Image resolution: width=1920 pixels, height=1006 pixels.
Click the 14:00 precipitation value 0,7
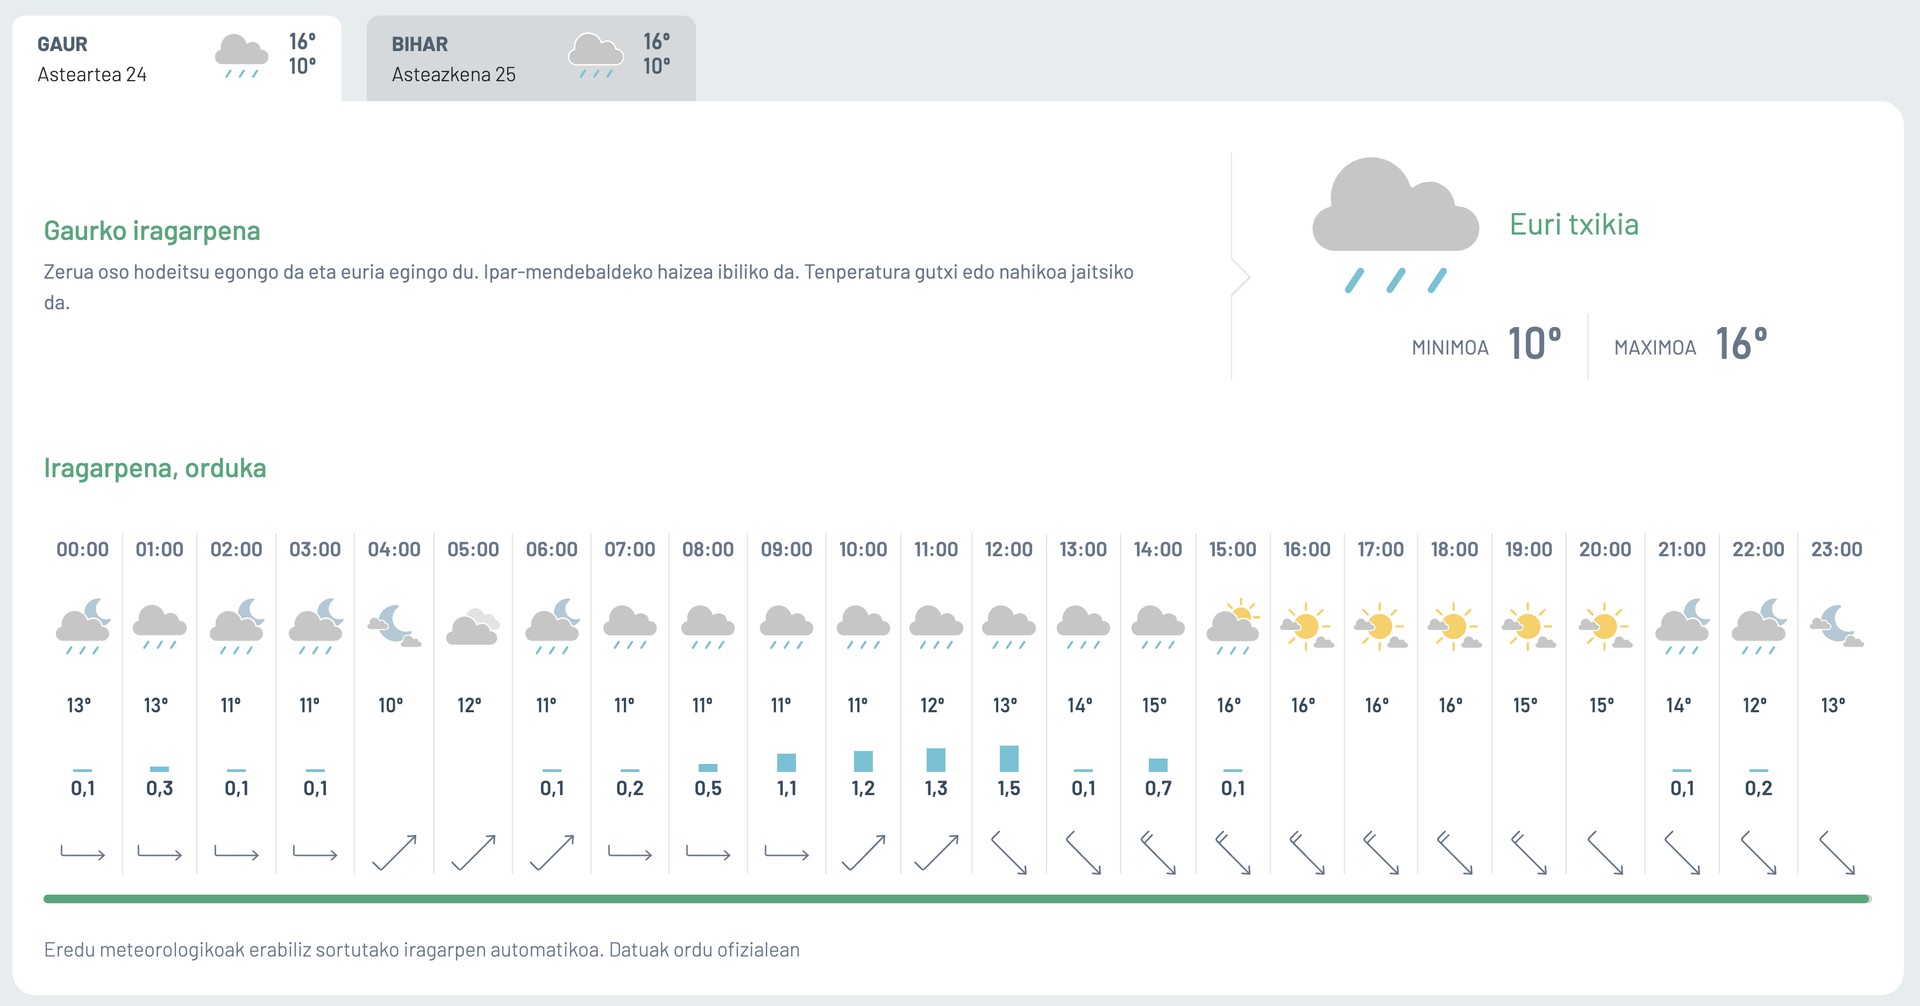pyautogui.click(x=1158, y=788)
